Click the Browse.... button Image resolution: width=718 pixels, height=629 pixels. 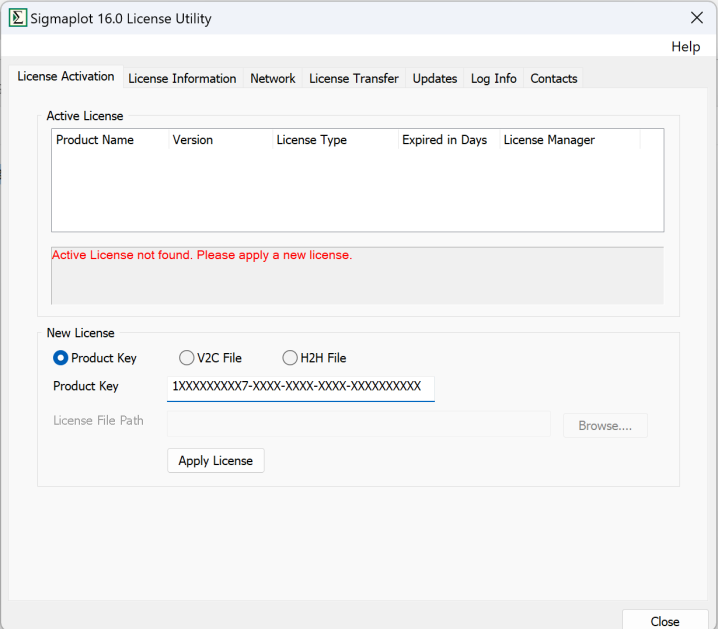pyautogui.click(x=605, y=426)
